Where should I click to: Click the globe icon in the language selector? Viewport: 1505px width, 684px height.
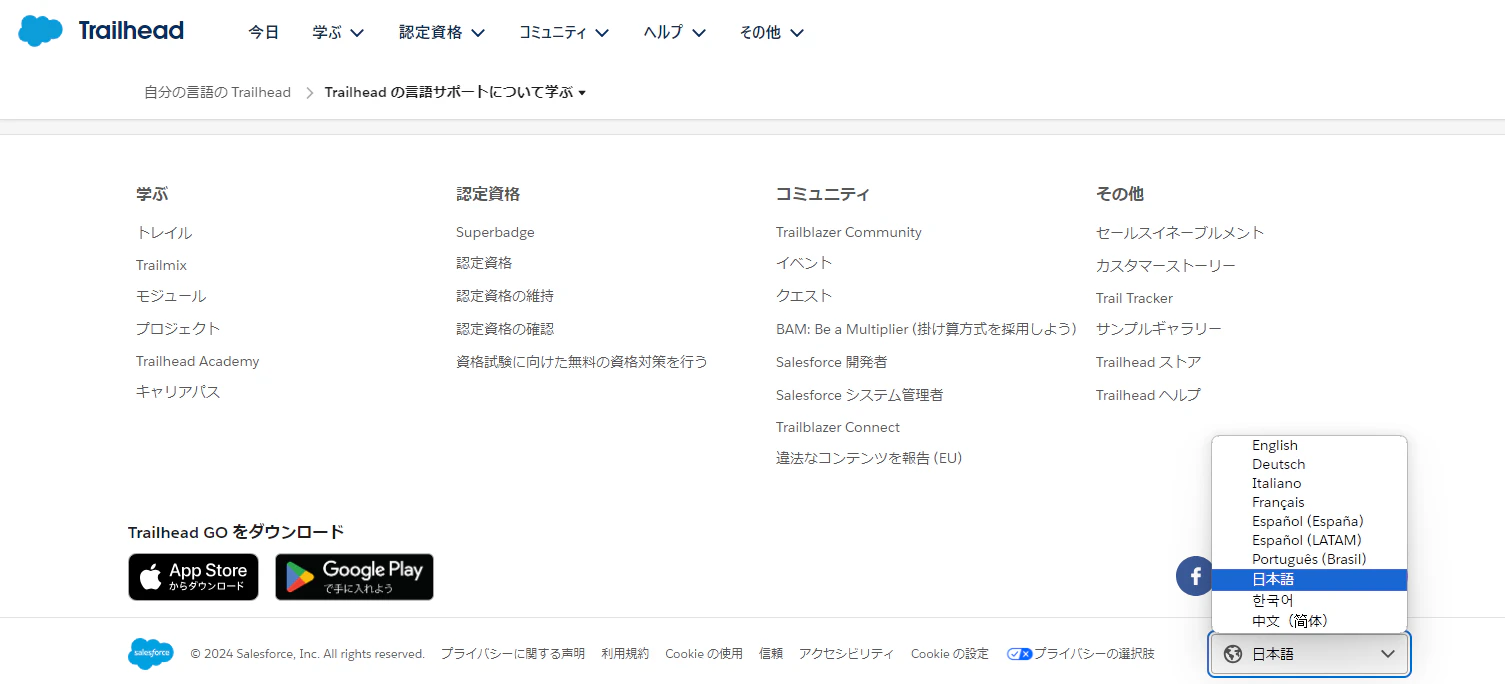1233,654
